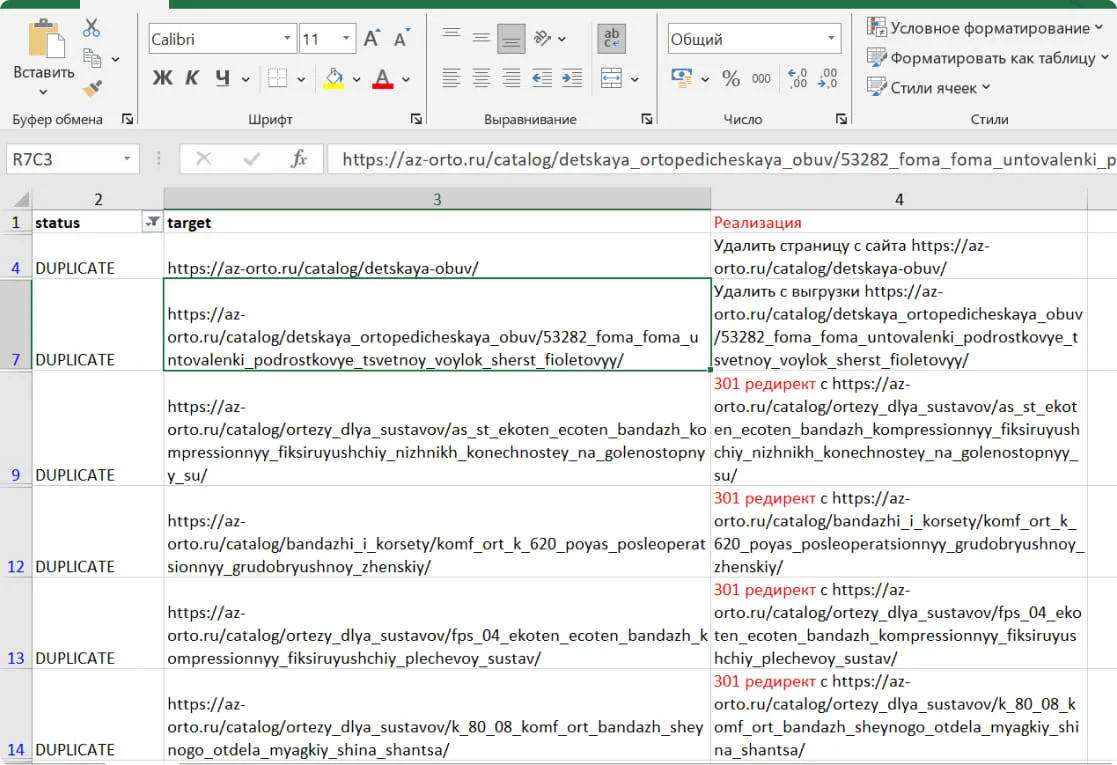Click the percent style button

[731, 78]
